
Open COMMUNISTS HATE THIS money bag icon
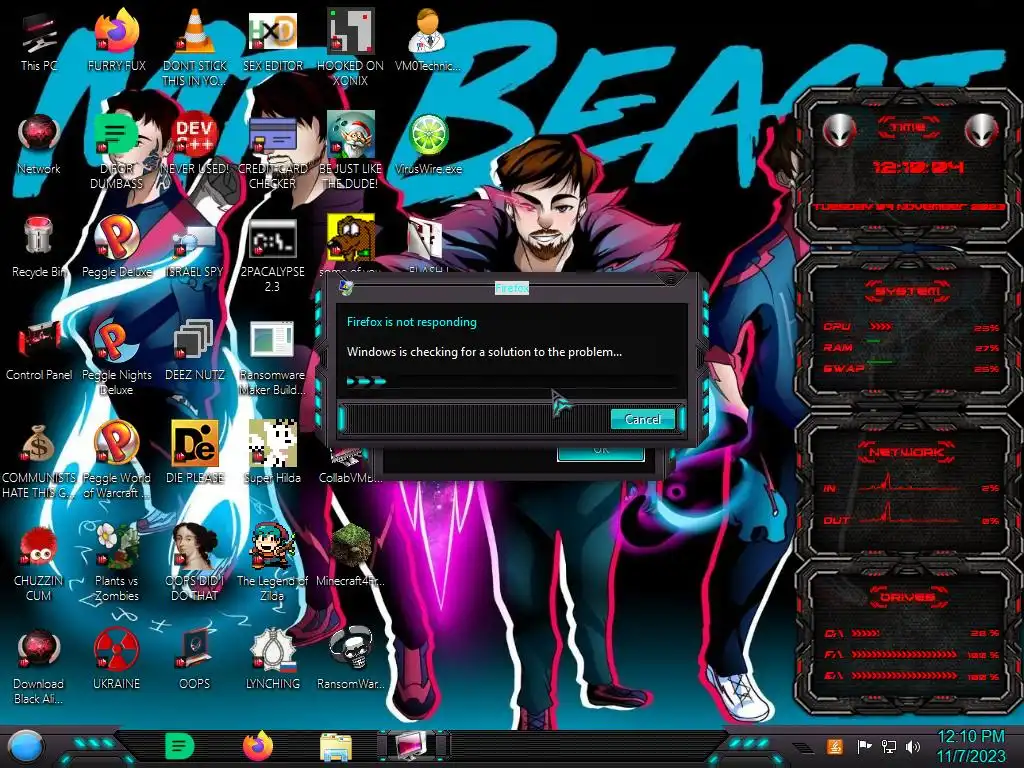(x=39, y=461)
